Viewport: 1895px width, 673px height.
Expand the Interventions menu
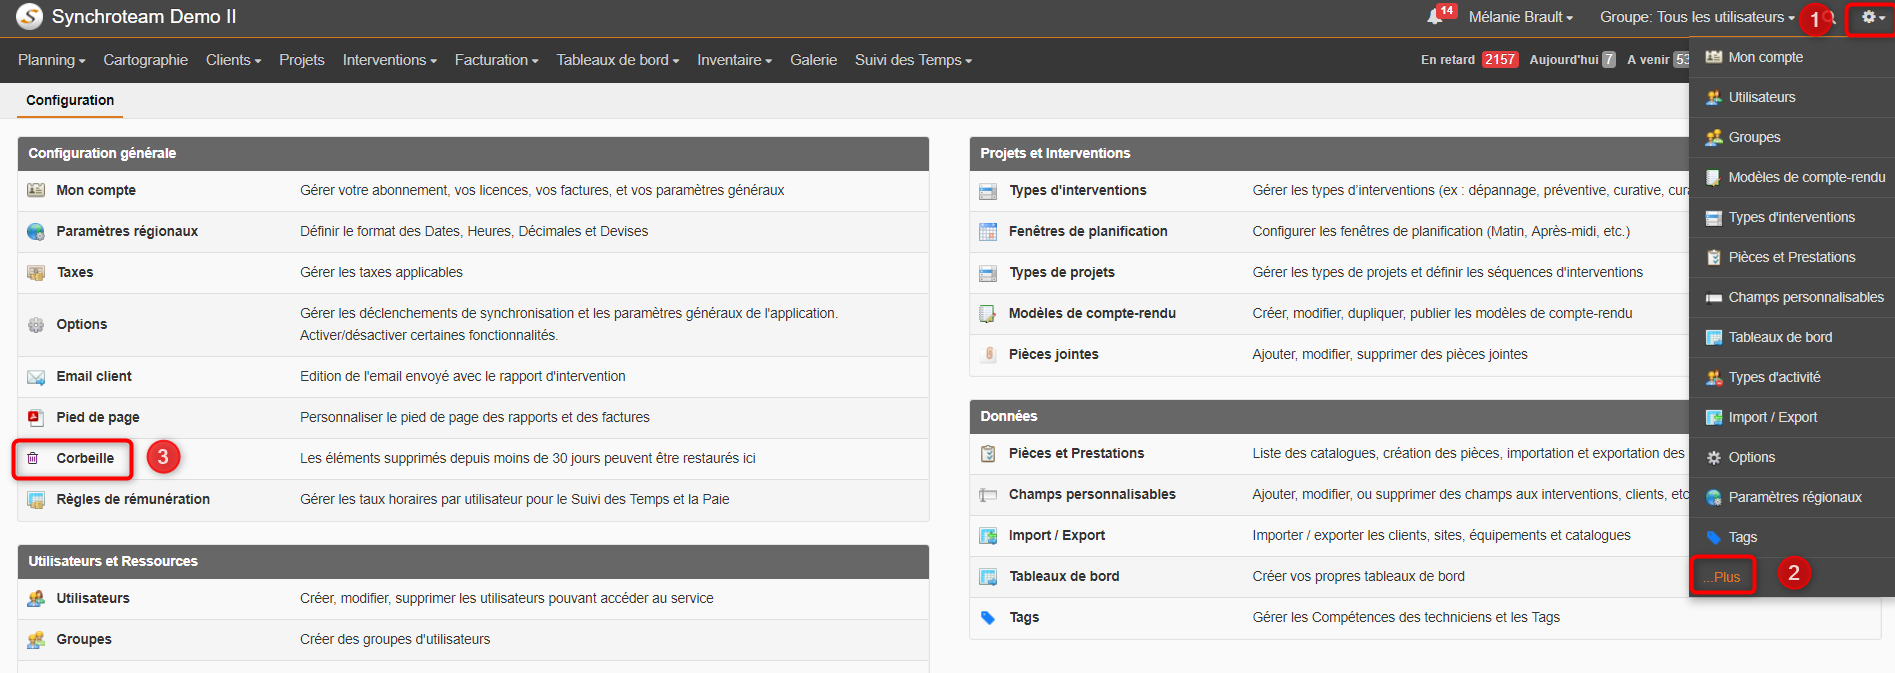tap(390, 60)
